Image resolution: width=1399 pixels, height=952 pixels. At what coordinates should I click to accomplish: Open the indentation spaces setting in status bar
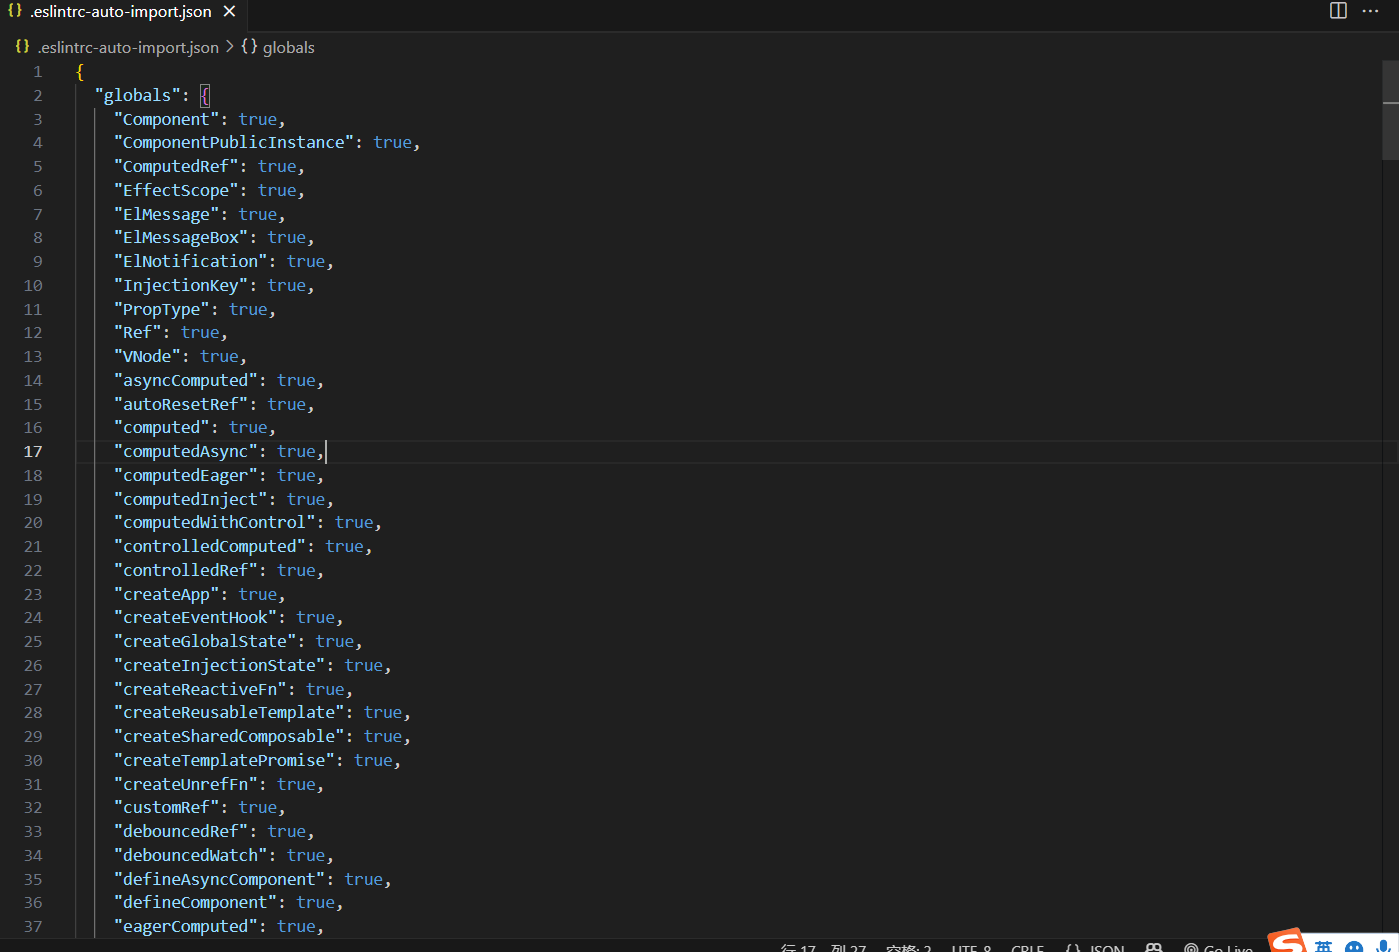click(908, 947)
